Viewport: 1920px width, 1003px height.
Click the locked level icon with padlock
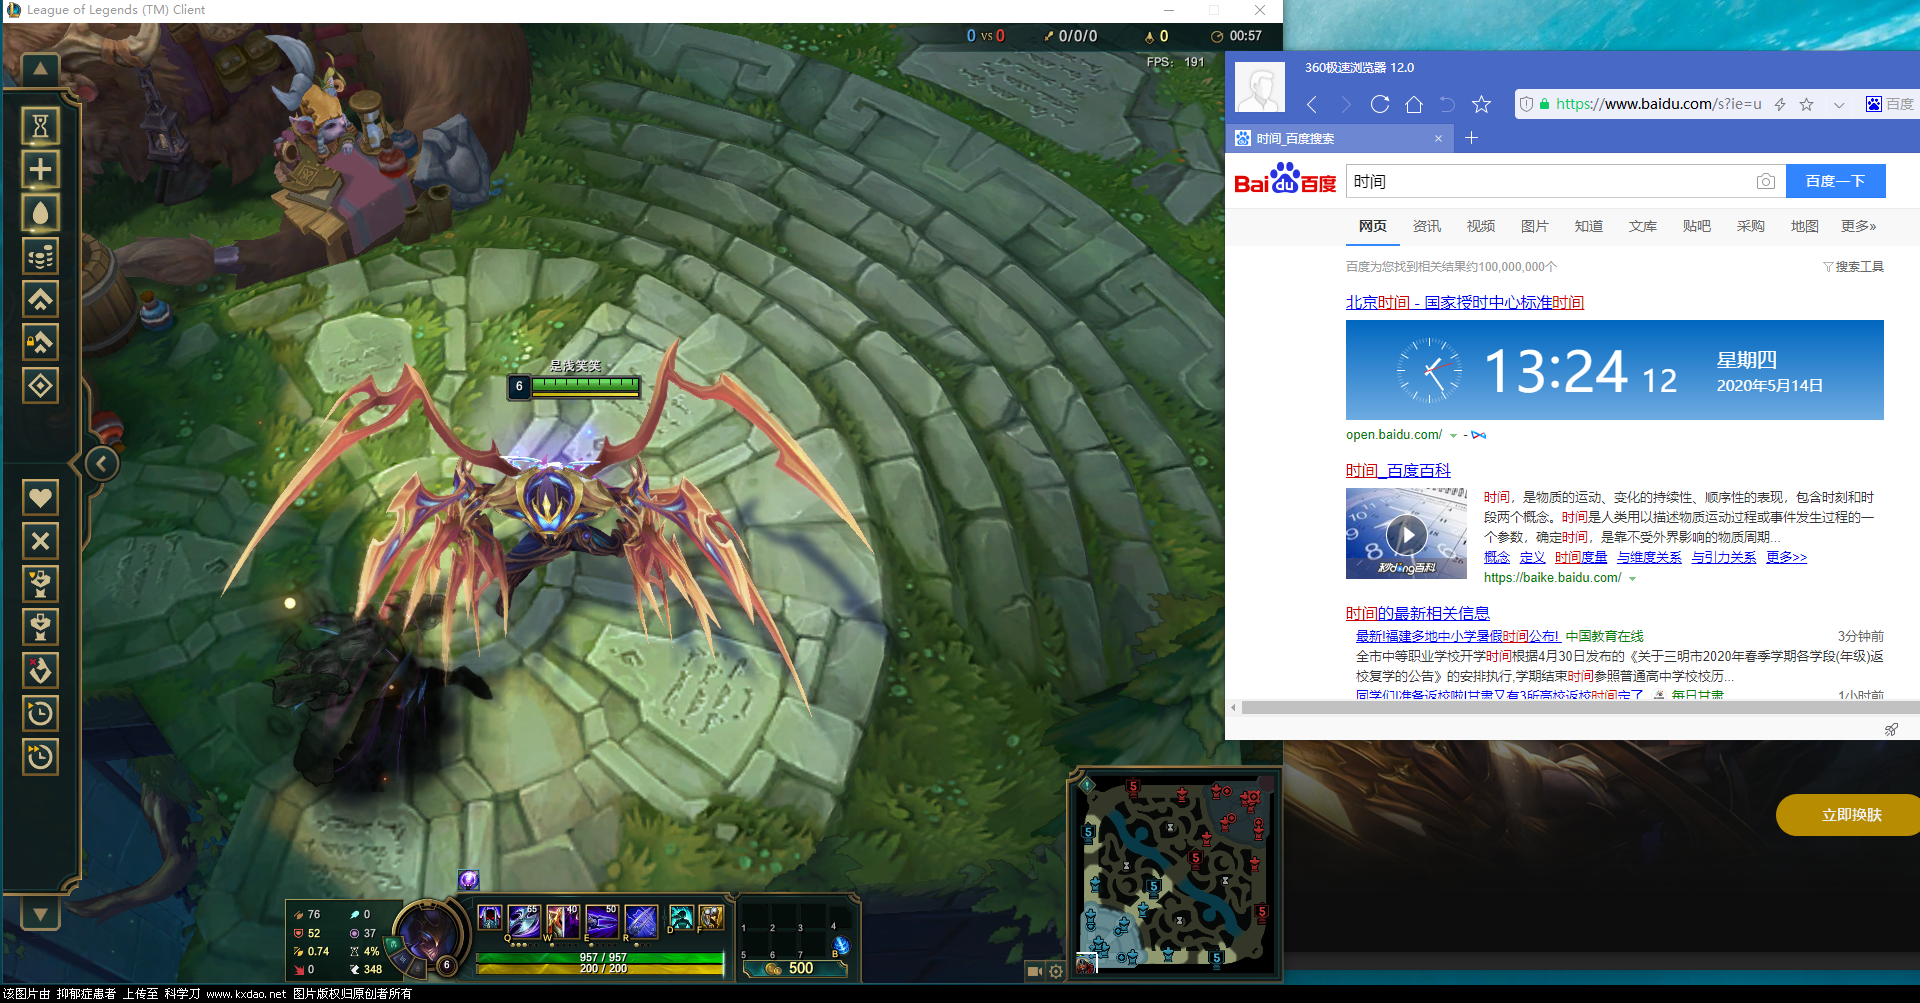[x=40, y=342]
